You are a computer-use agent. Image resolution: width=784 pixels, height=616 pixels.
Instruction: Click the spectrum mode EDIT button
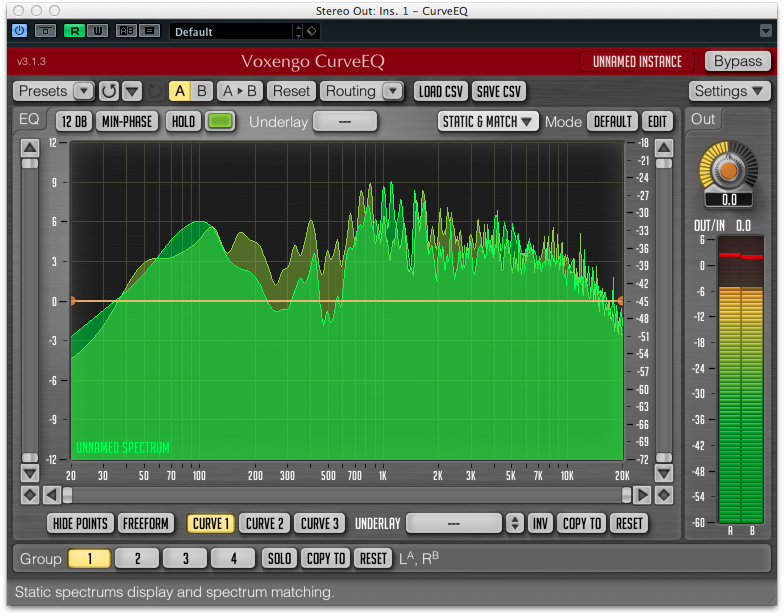(657, 122)
